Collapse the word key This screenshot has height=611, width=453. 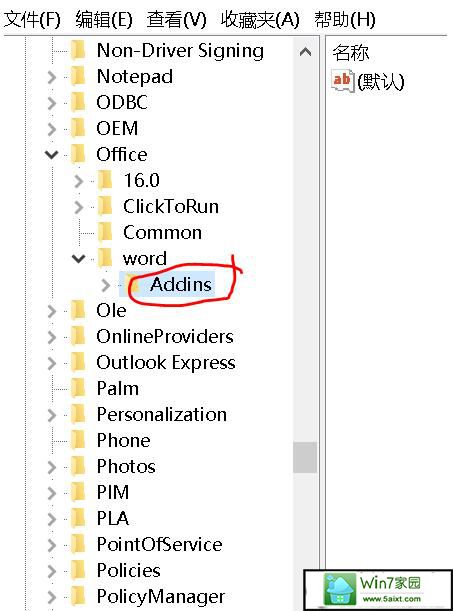tap(78, 259)
